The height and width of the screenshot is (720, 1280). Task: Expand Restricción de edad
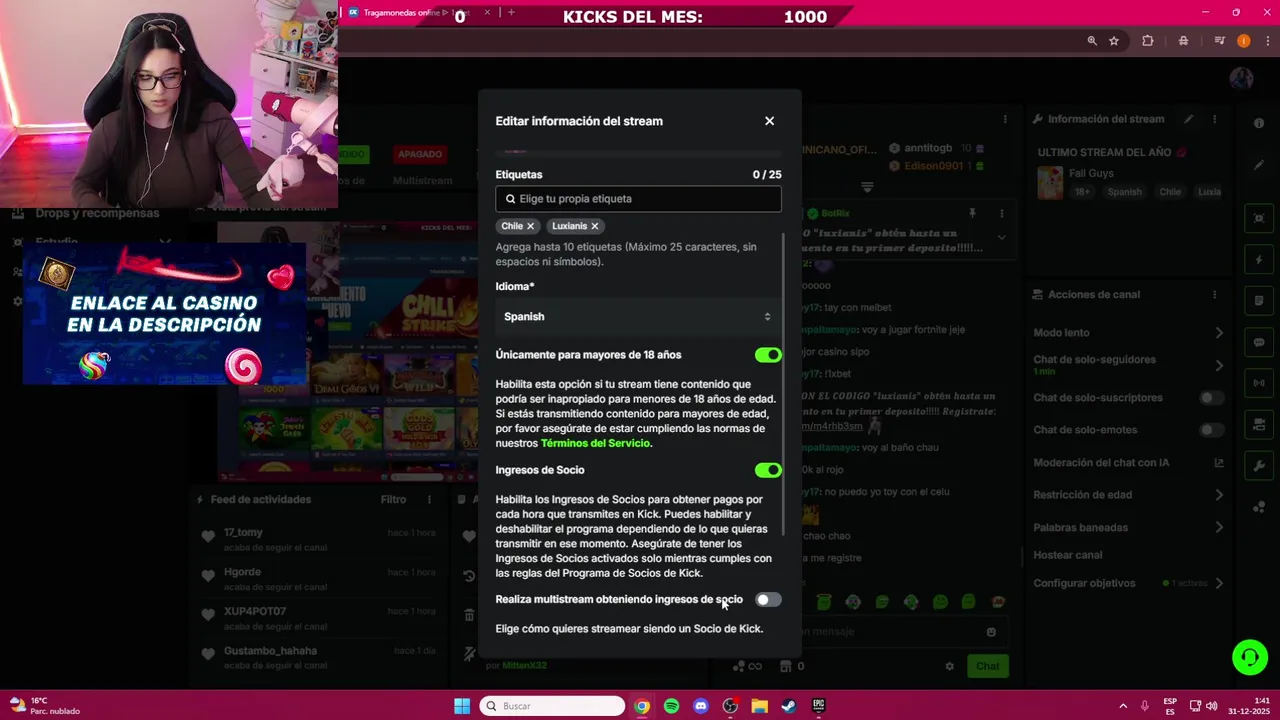[1219, 495]
